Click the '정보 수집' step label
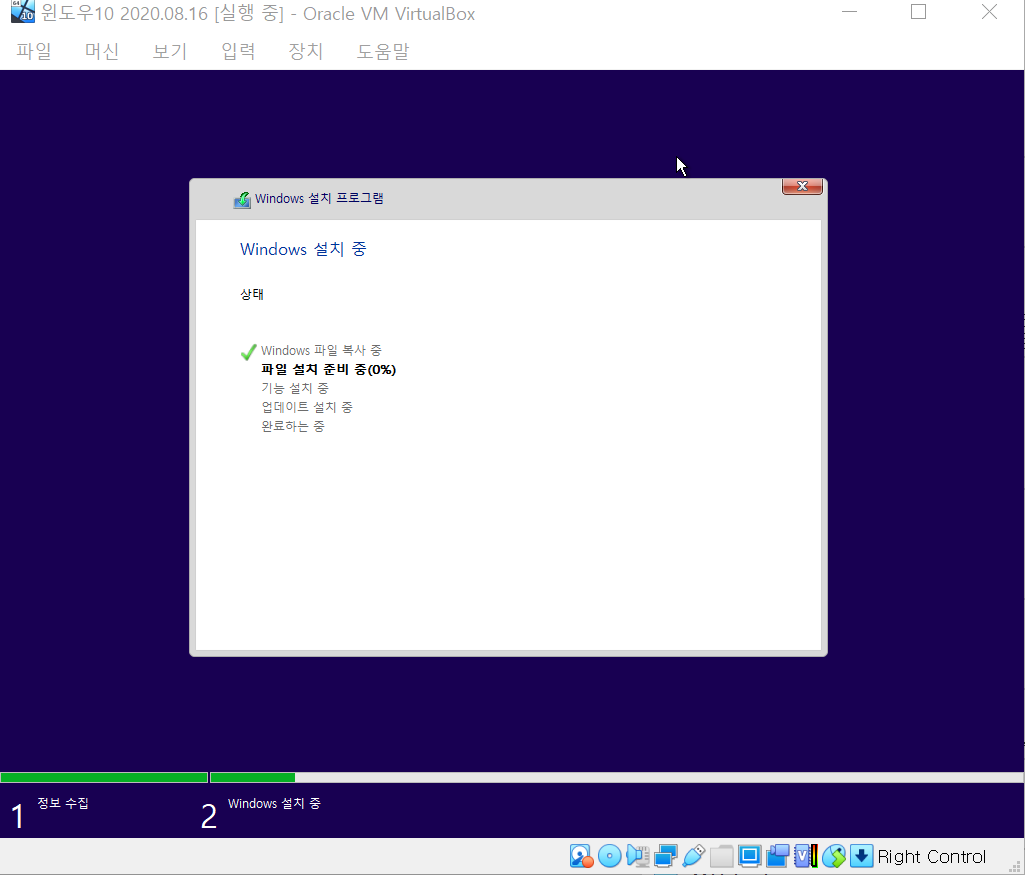Image resolution: width=1025 pixels, height=875 pixels. pos(63,803)
